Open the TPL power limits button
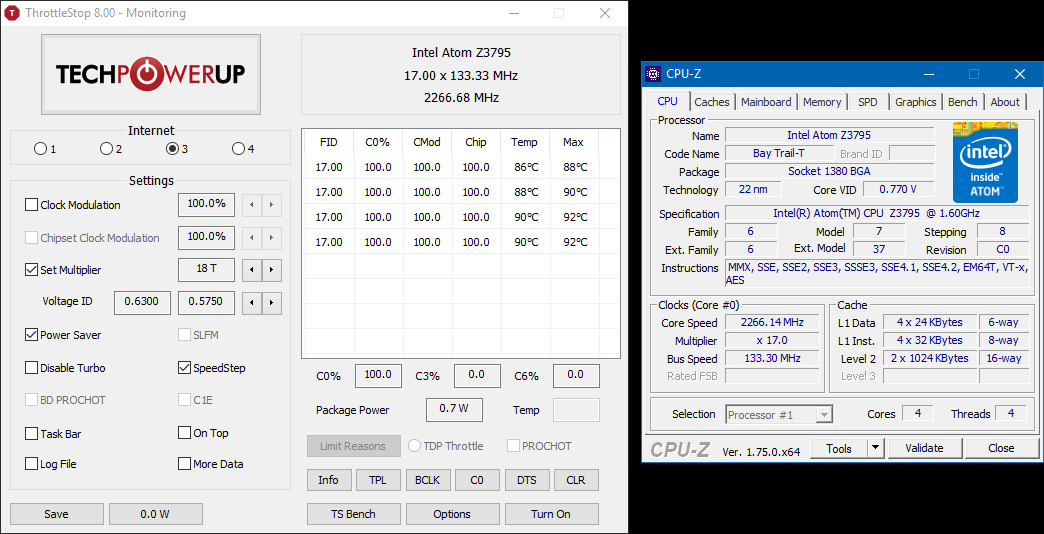1044x534 pixels. [378, 479]
